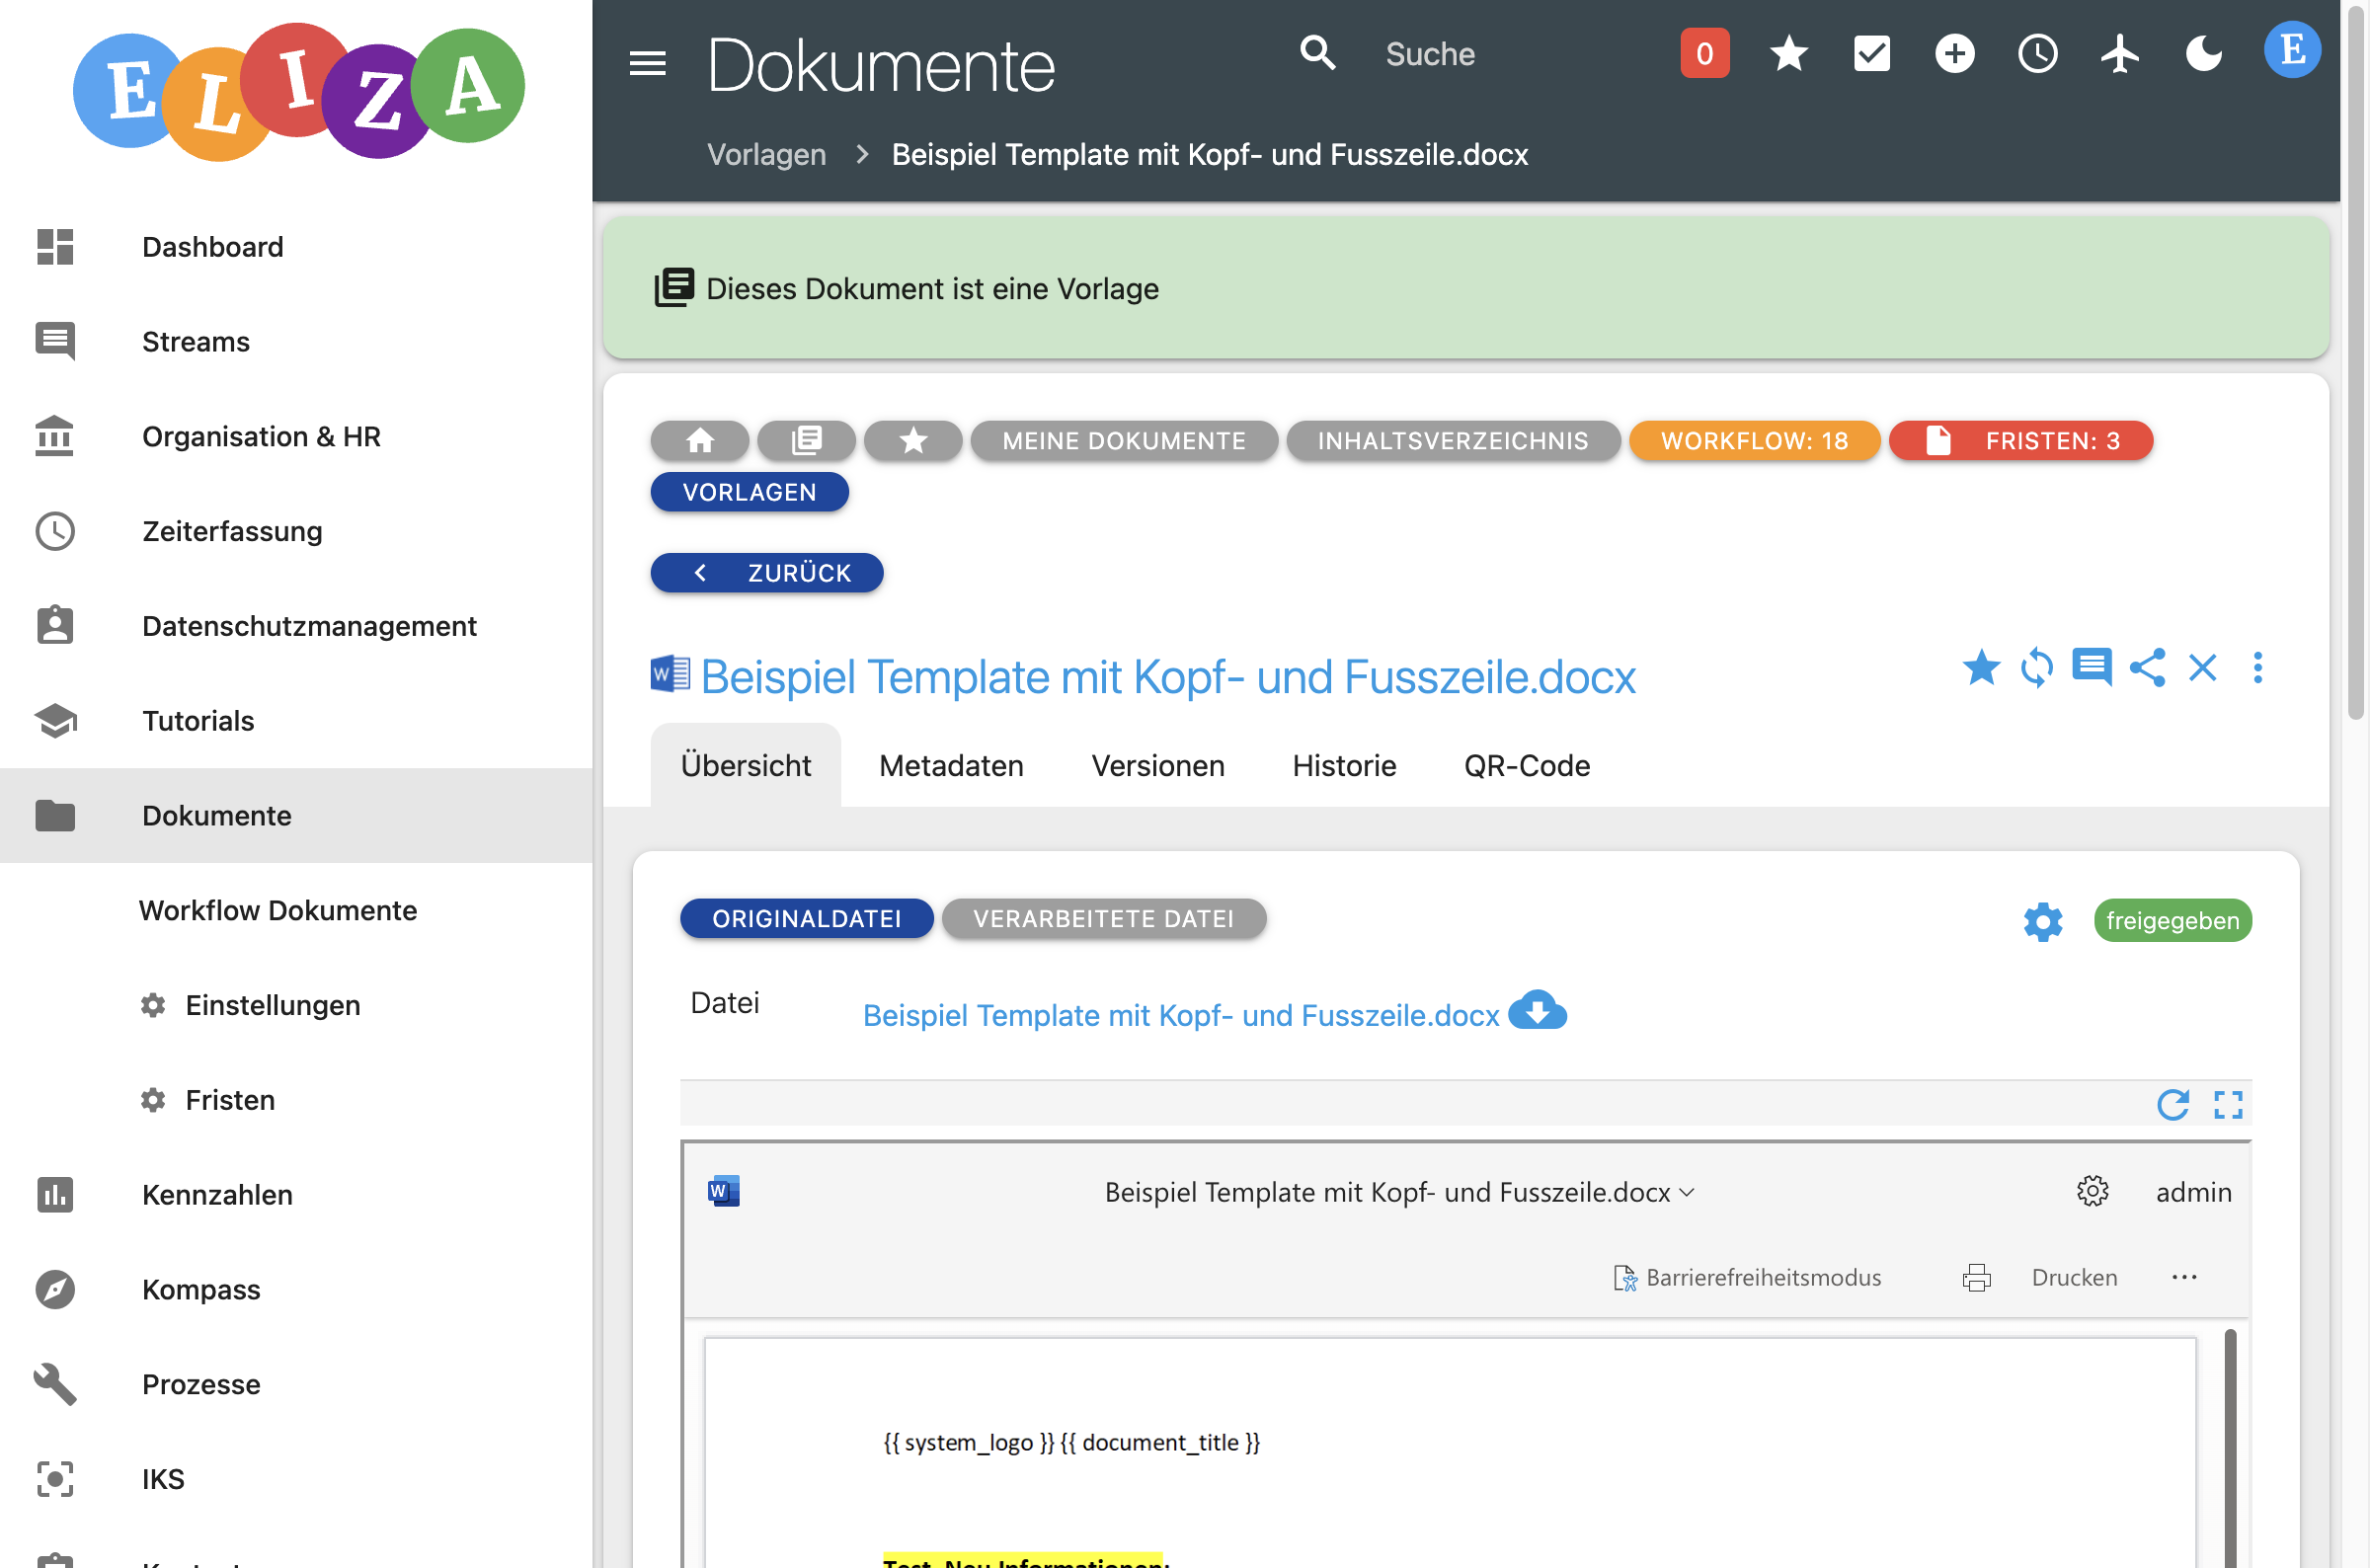Screen dimensions: 2370x1568
Task: Open Workflow Dokumente submenu item
Action: click(296, 911)
